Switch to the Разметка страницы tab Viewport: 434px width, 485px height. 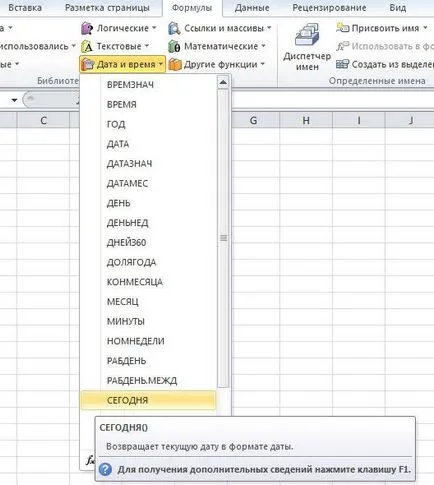tap(107, 8)
